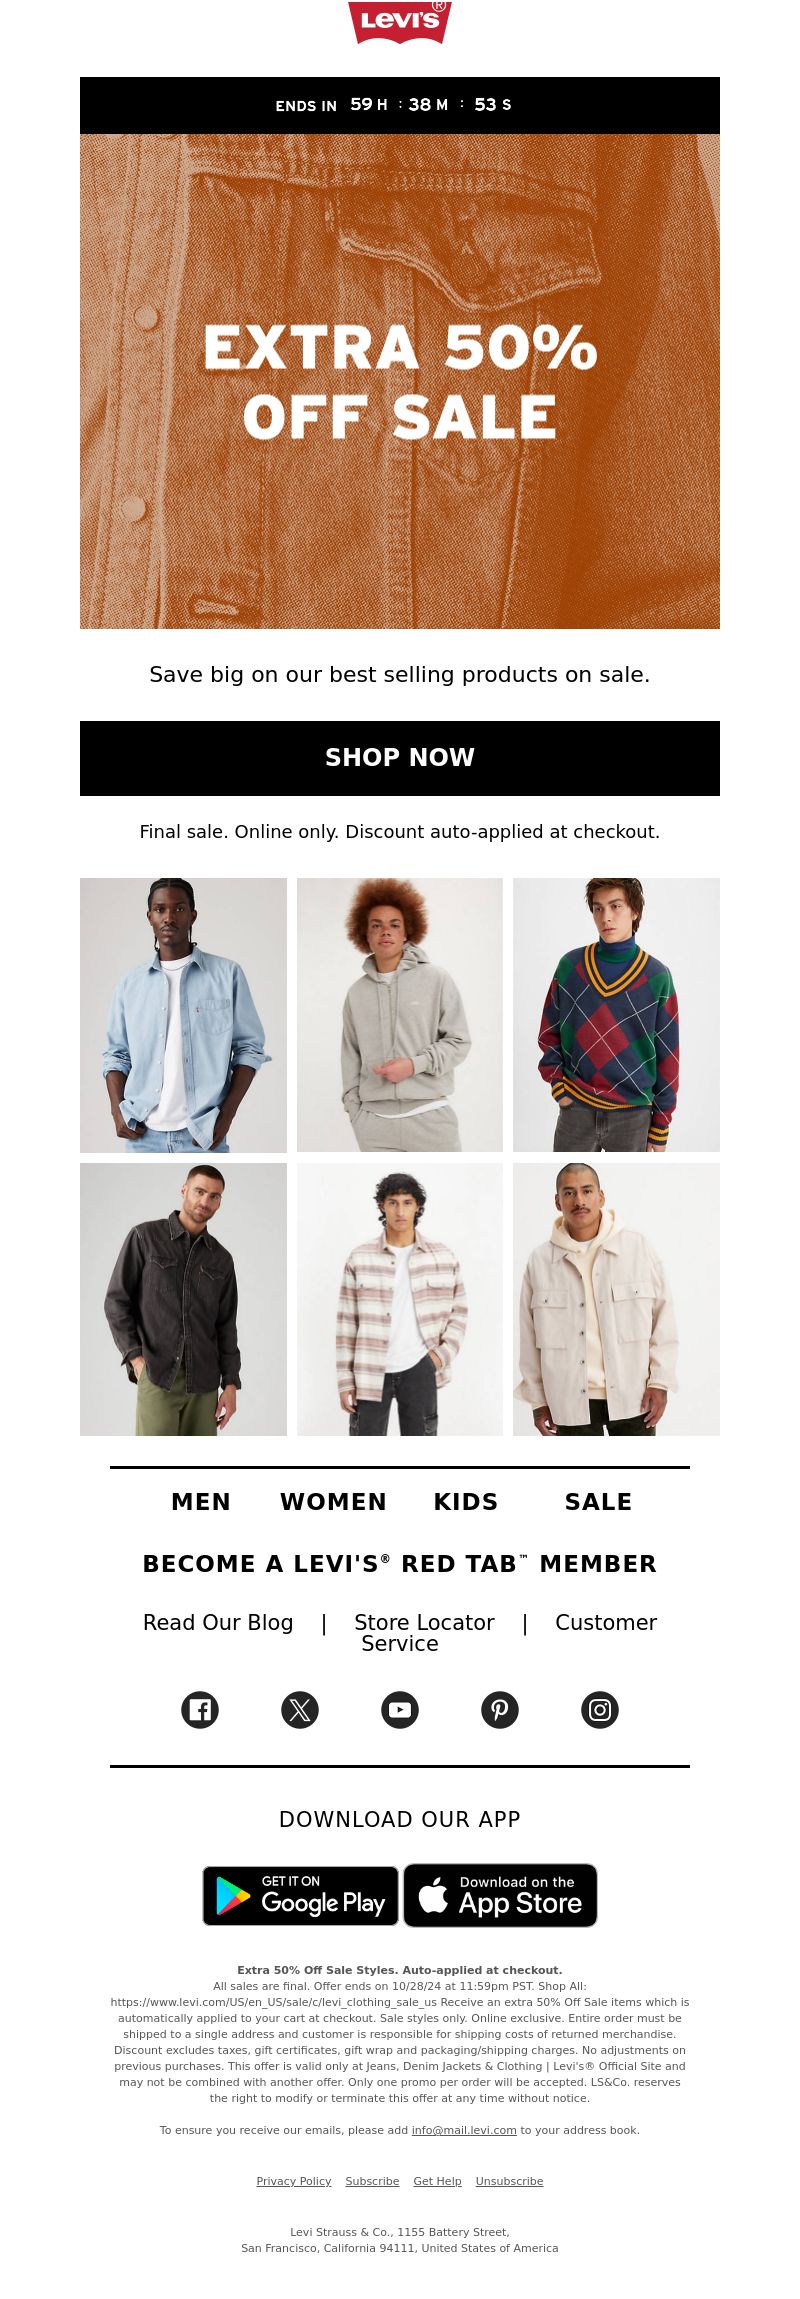Screen dimensions: 800x2299
Task: Open the X (Twitter) social icon
Action: coord(300,1709)
